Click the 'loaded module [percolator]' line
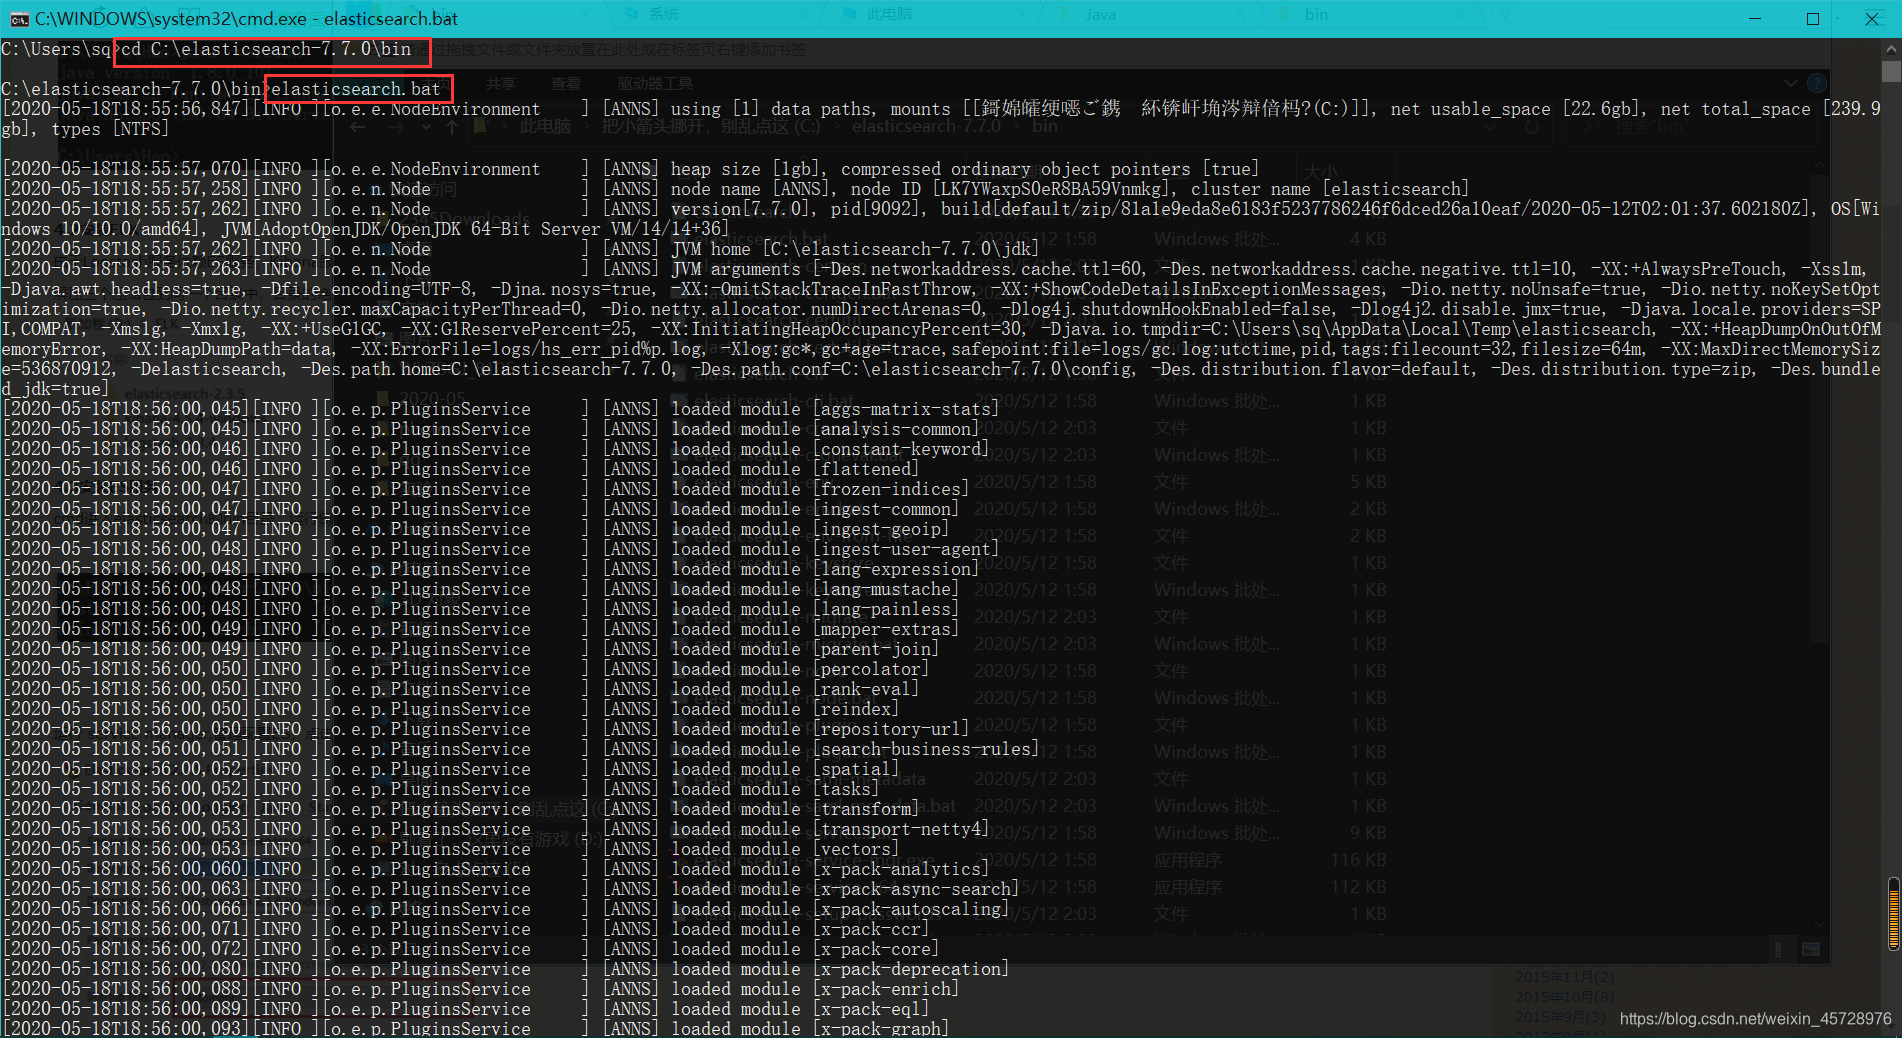Image resolution: width=1902 pixels, height=1038 pixels. click(800, 669)
